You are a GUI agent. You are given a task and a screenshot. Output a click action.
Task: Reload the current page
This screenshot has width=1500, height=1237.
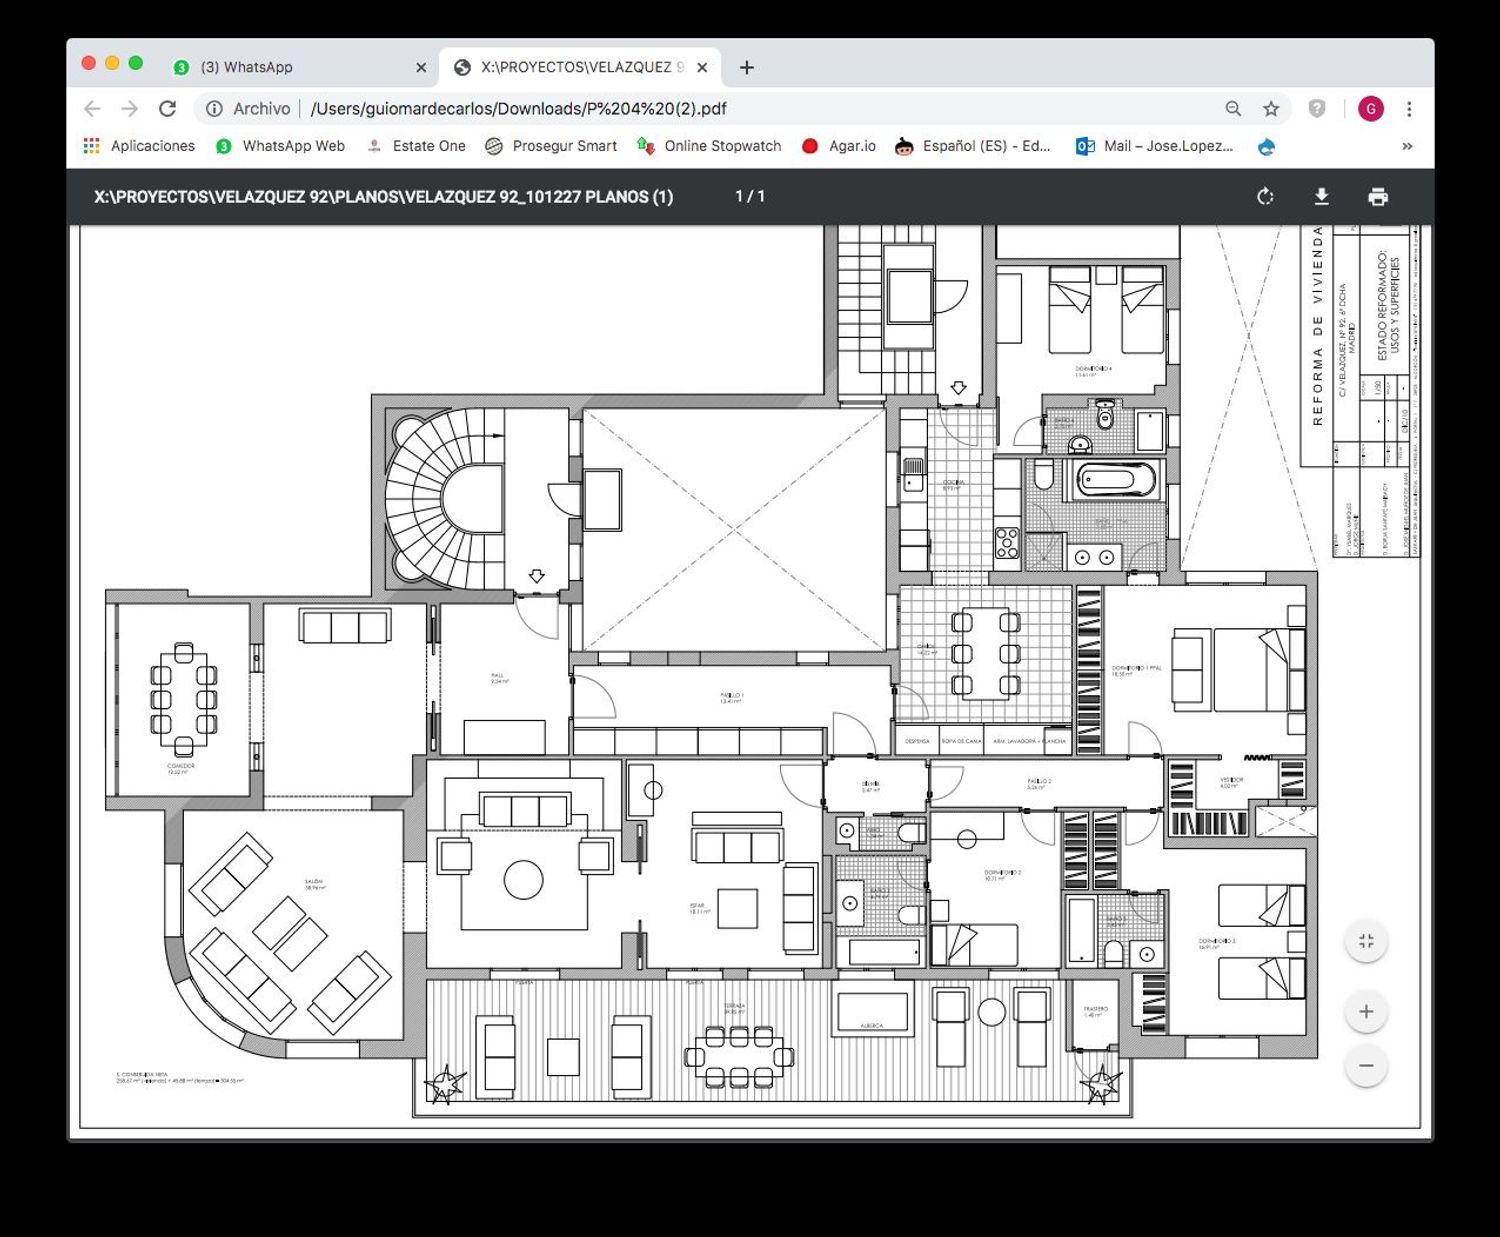[168, 109]
